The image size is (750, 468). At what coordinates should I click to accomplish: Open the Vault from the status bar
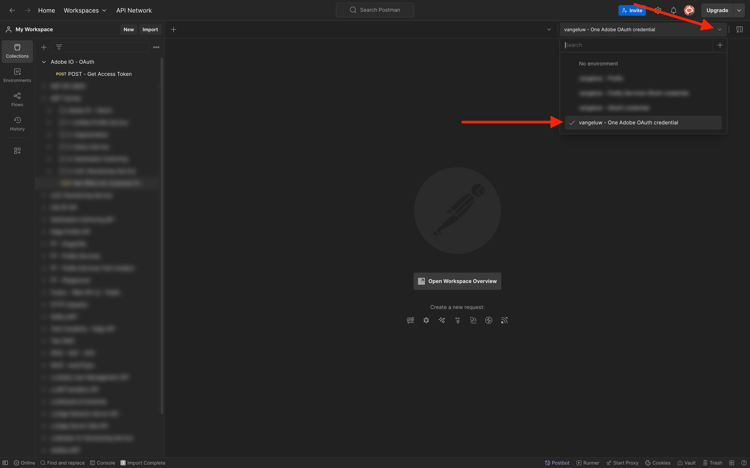686,463
